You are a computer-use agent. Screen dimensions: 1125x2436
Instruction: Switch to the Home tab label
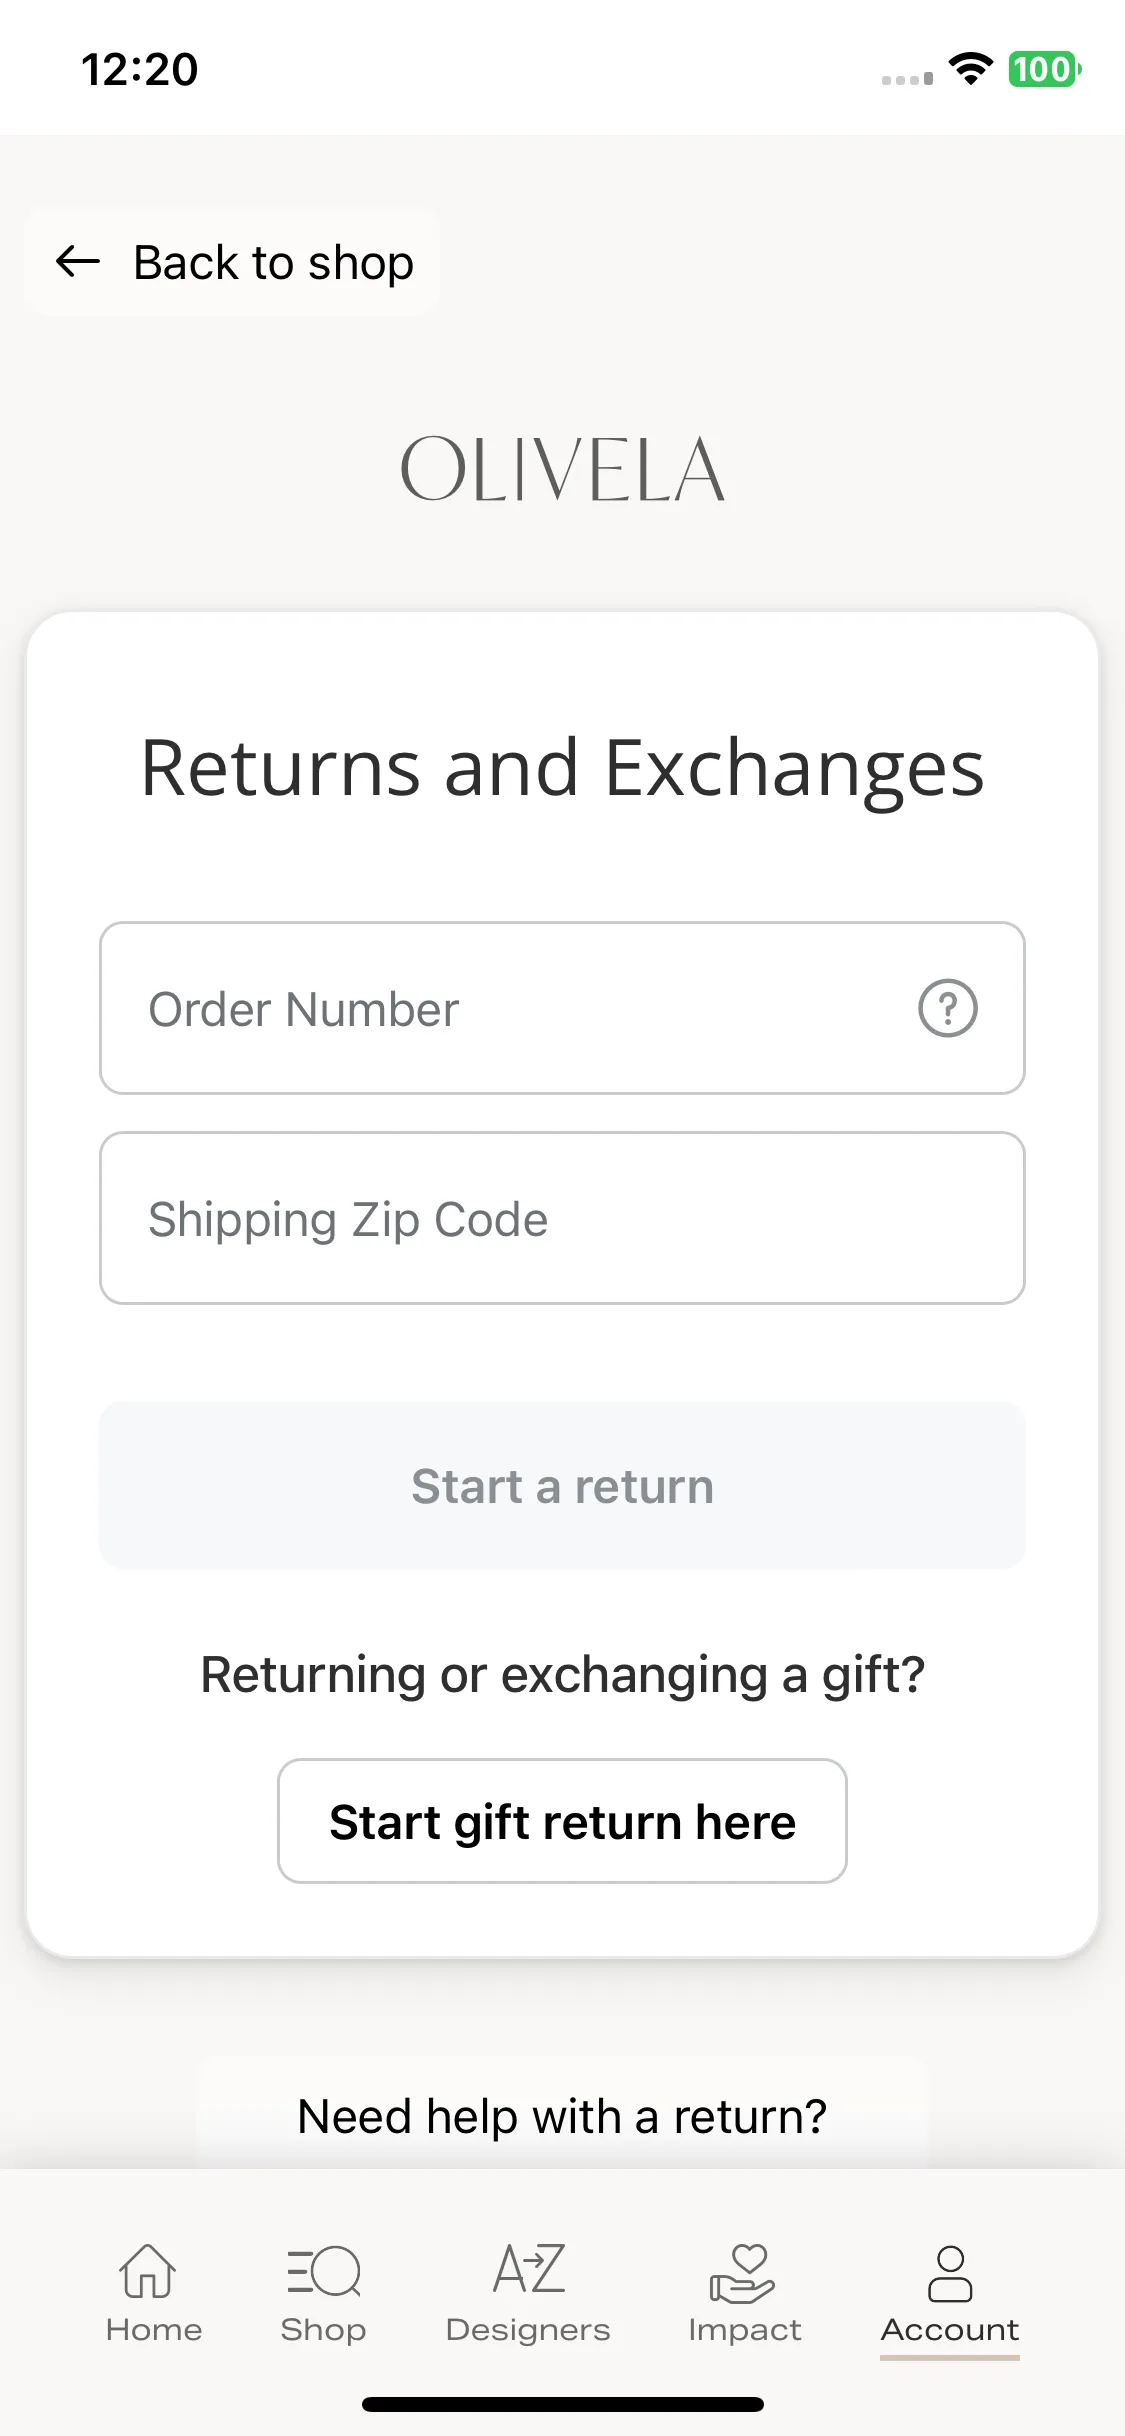coord(154,2330)
